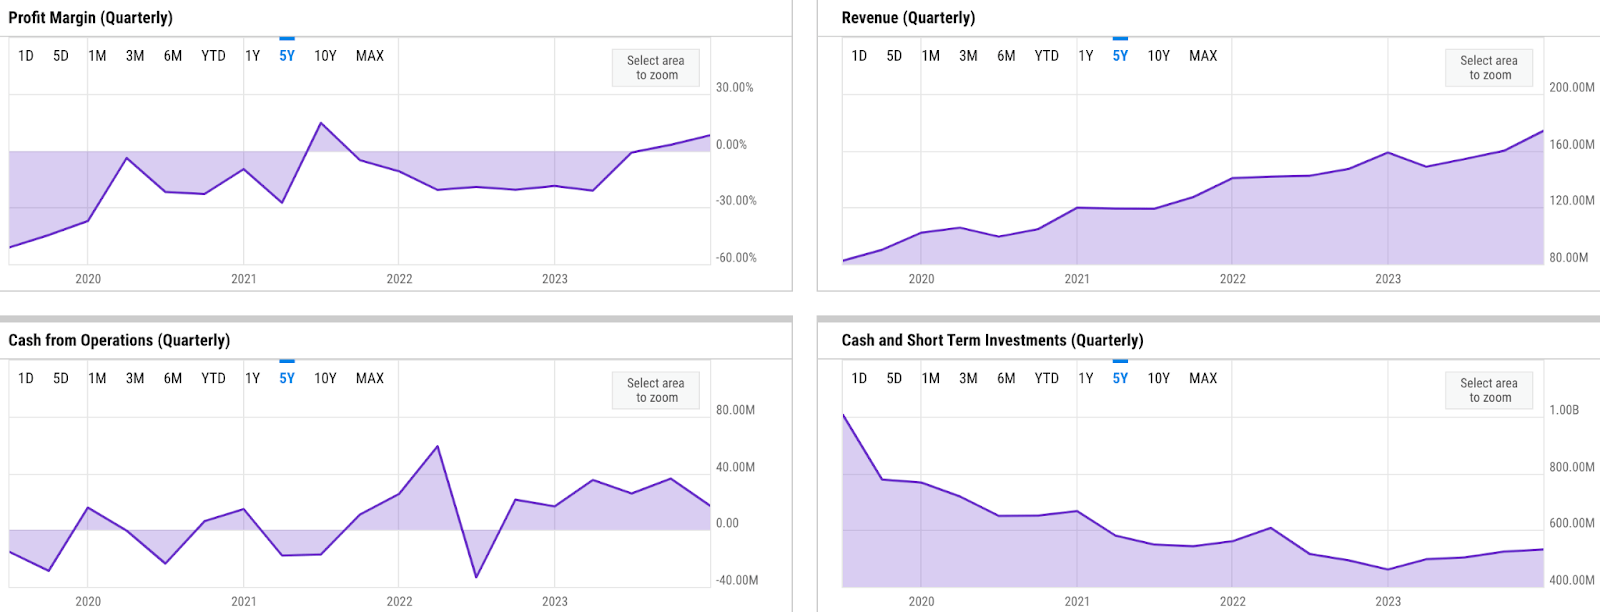This screenshot has width=1600, height=612.
Task: Set Revenue chart range to 1Y
Action: [x=1086, y=56]
